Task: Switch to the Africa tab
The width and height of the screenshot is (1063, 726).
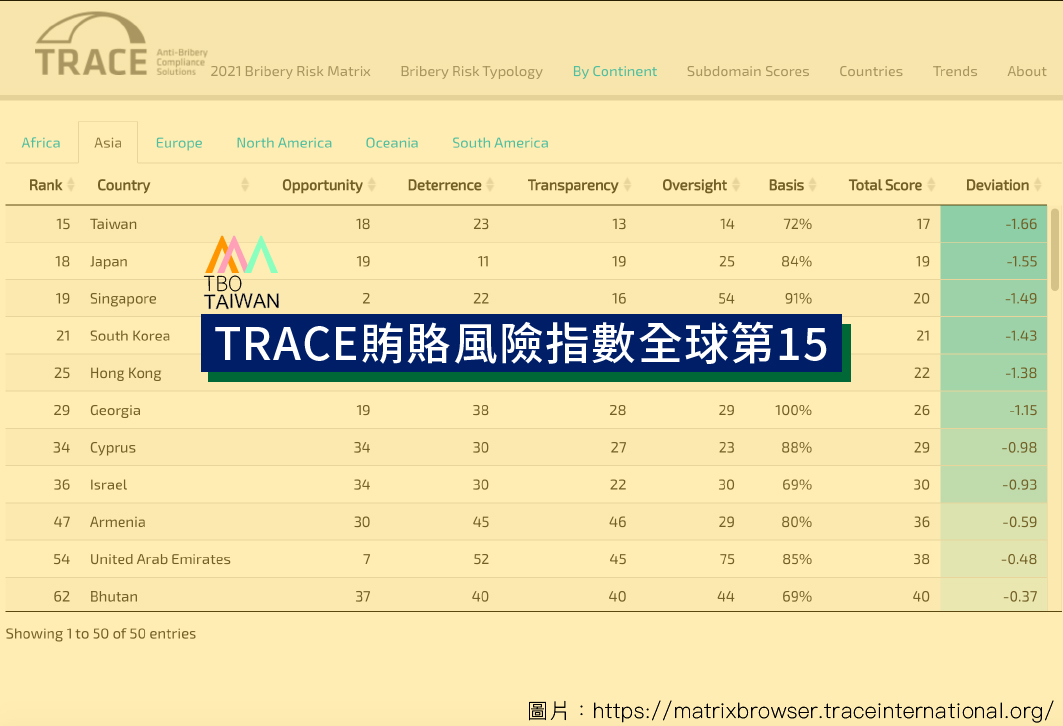Action: [41, 143]
